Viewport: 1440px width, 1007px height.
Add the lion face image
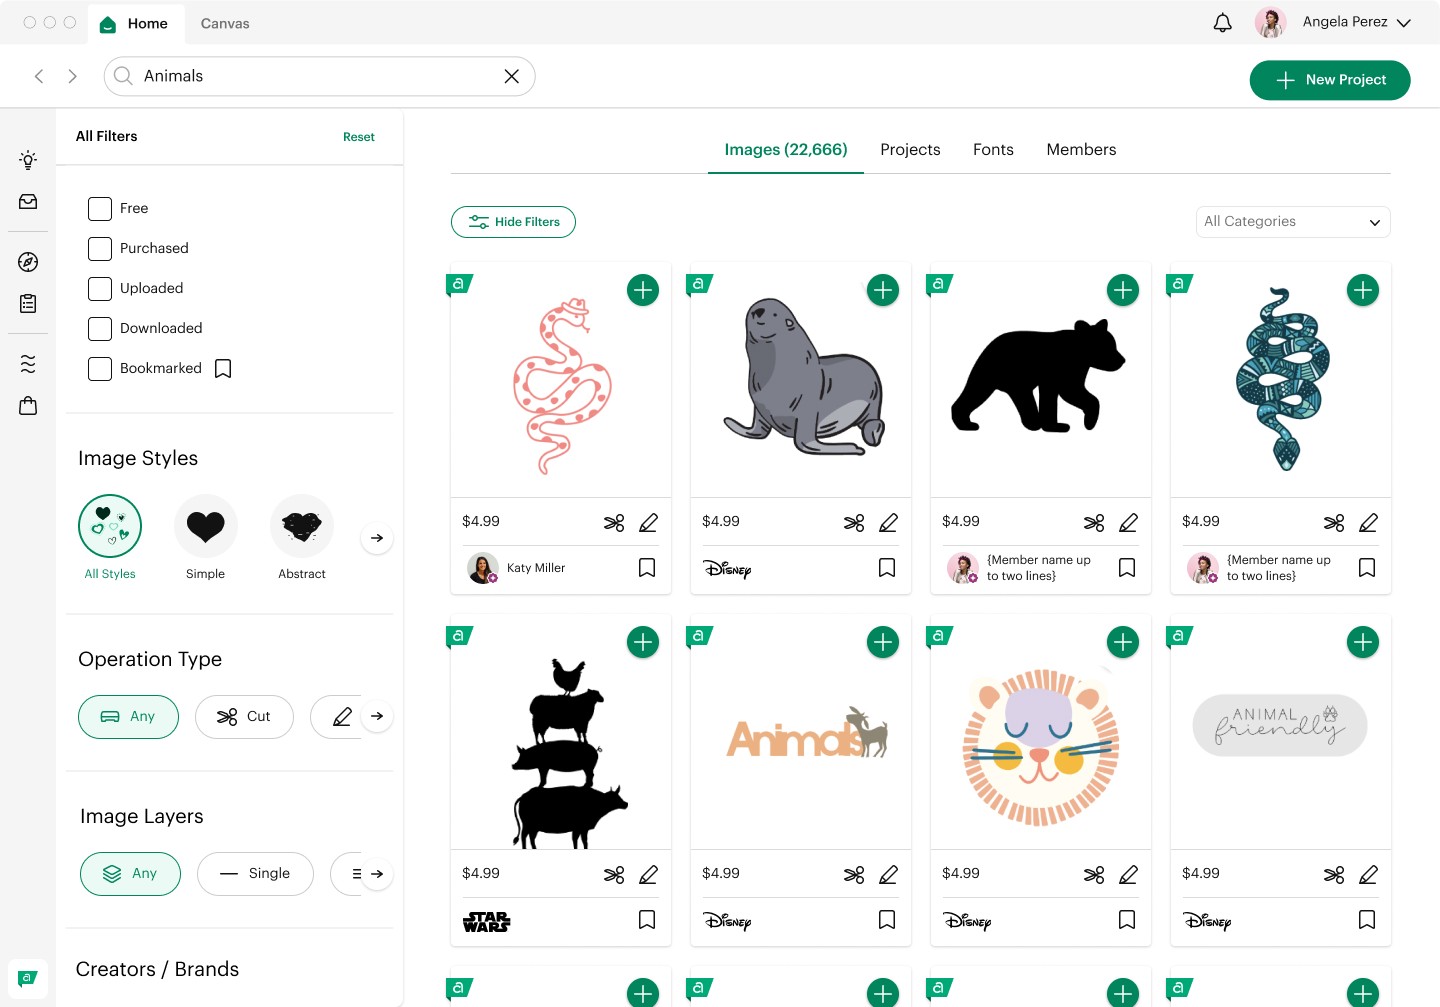1123,642
